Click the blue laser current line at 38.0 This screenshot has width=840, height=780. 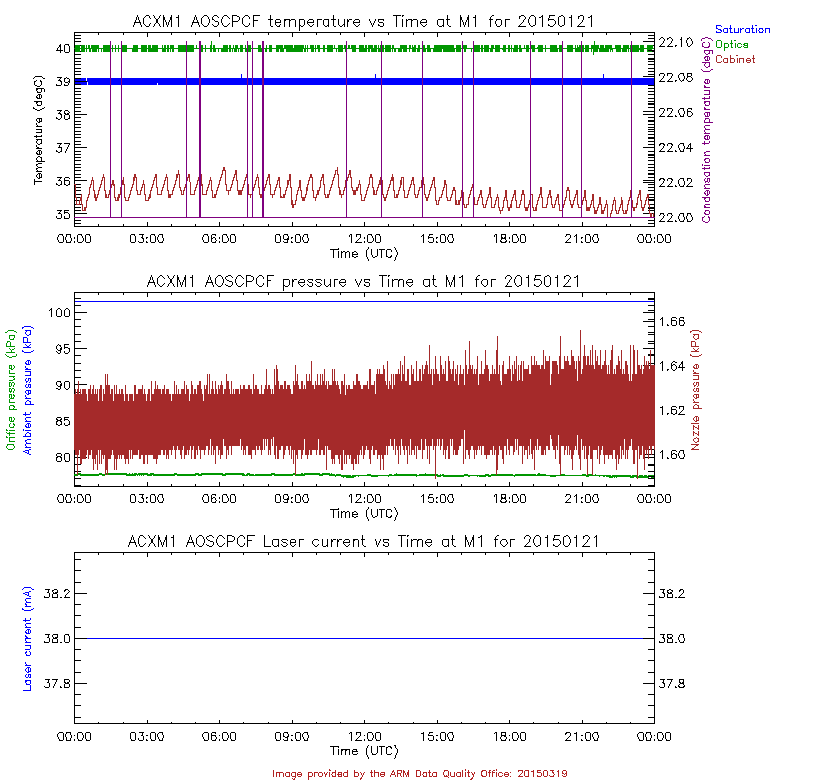coord(364,638)
